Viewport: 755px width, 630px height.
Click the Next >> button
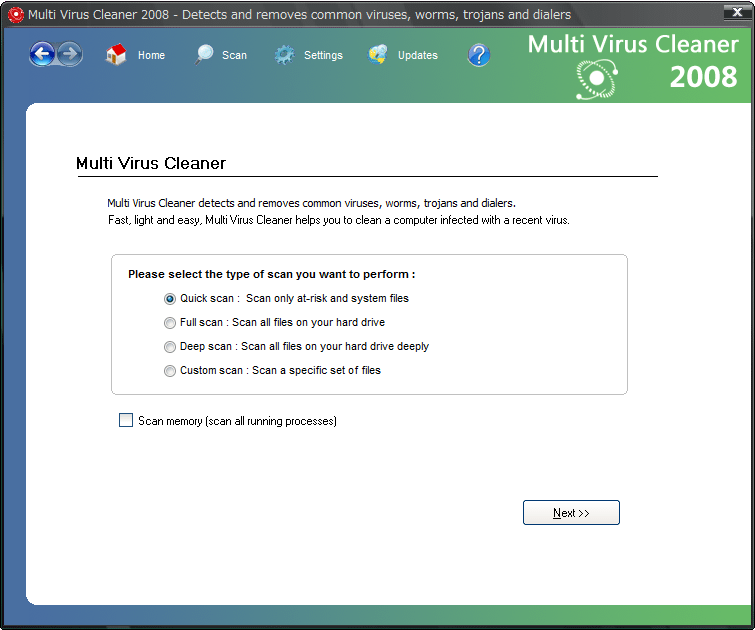tap(571, 512)
